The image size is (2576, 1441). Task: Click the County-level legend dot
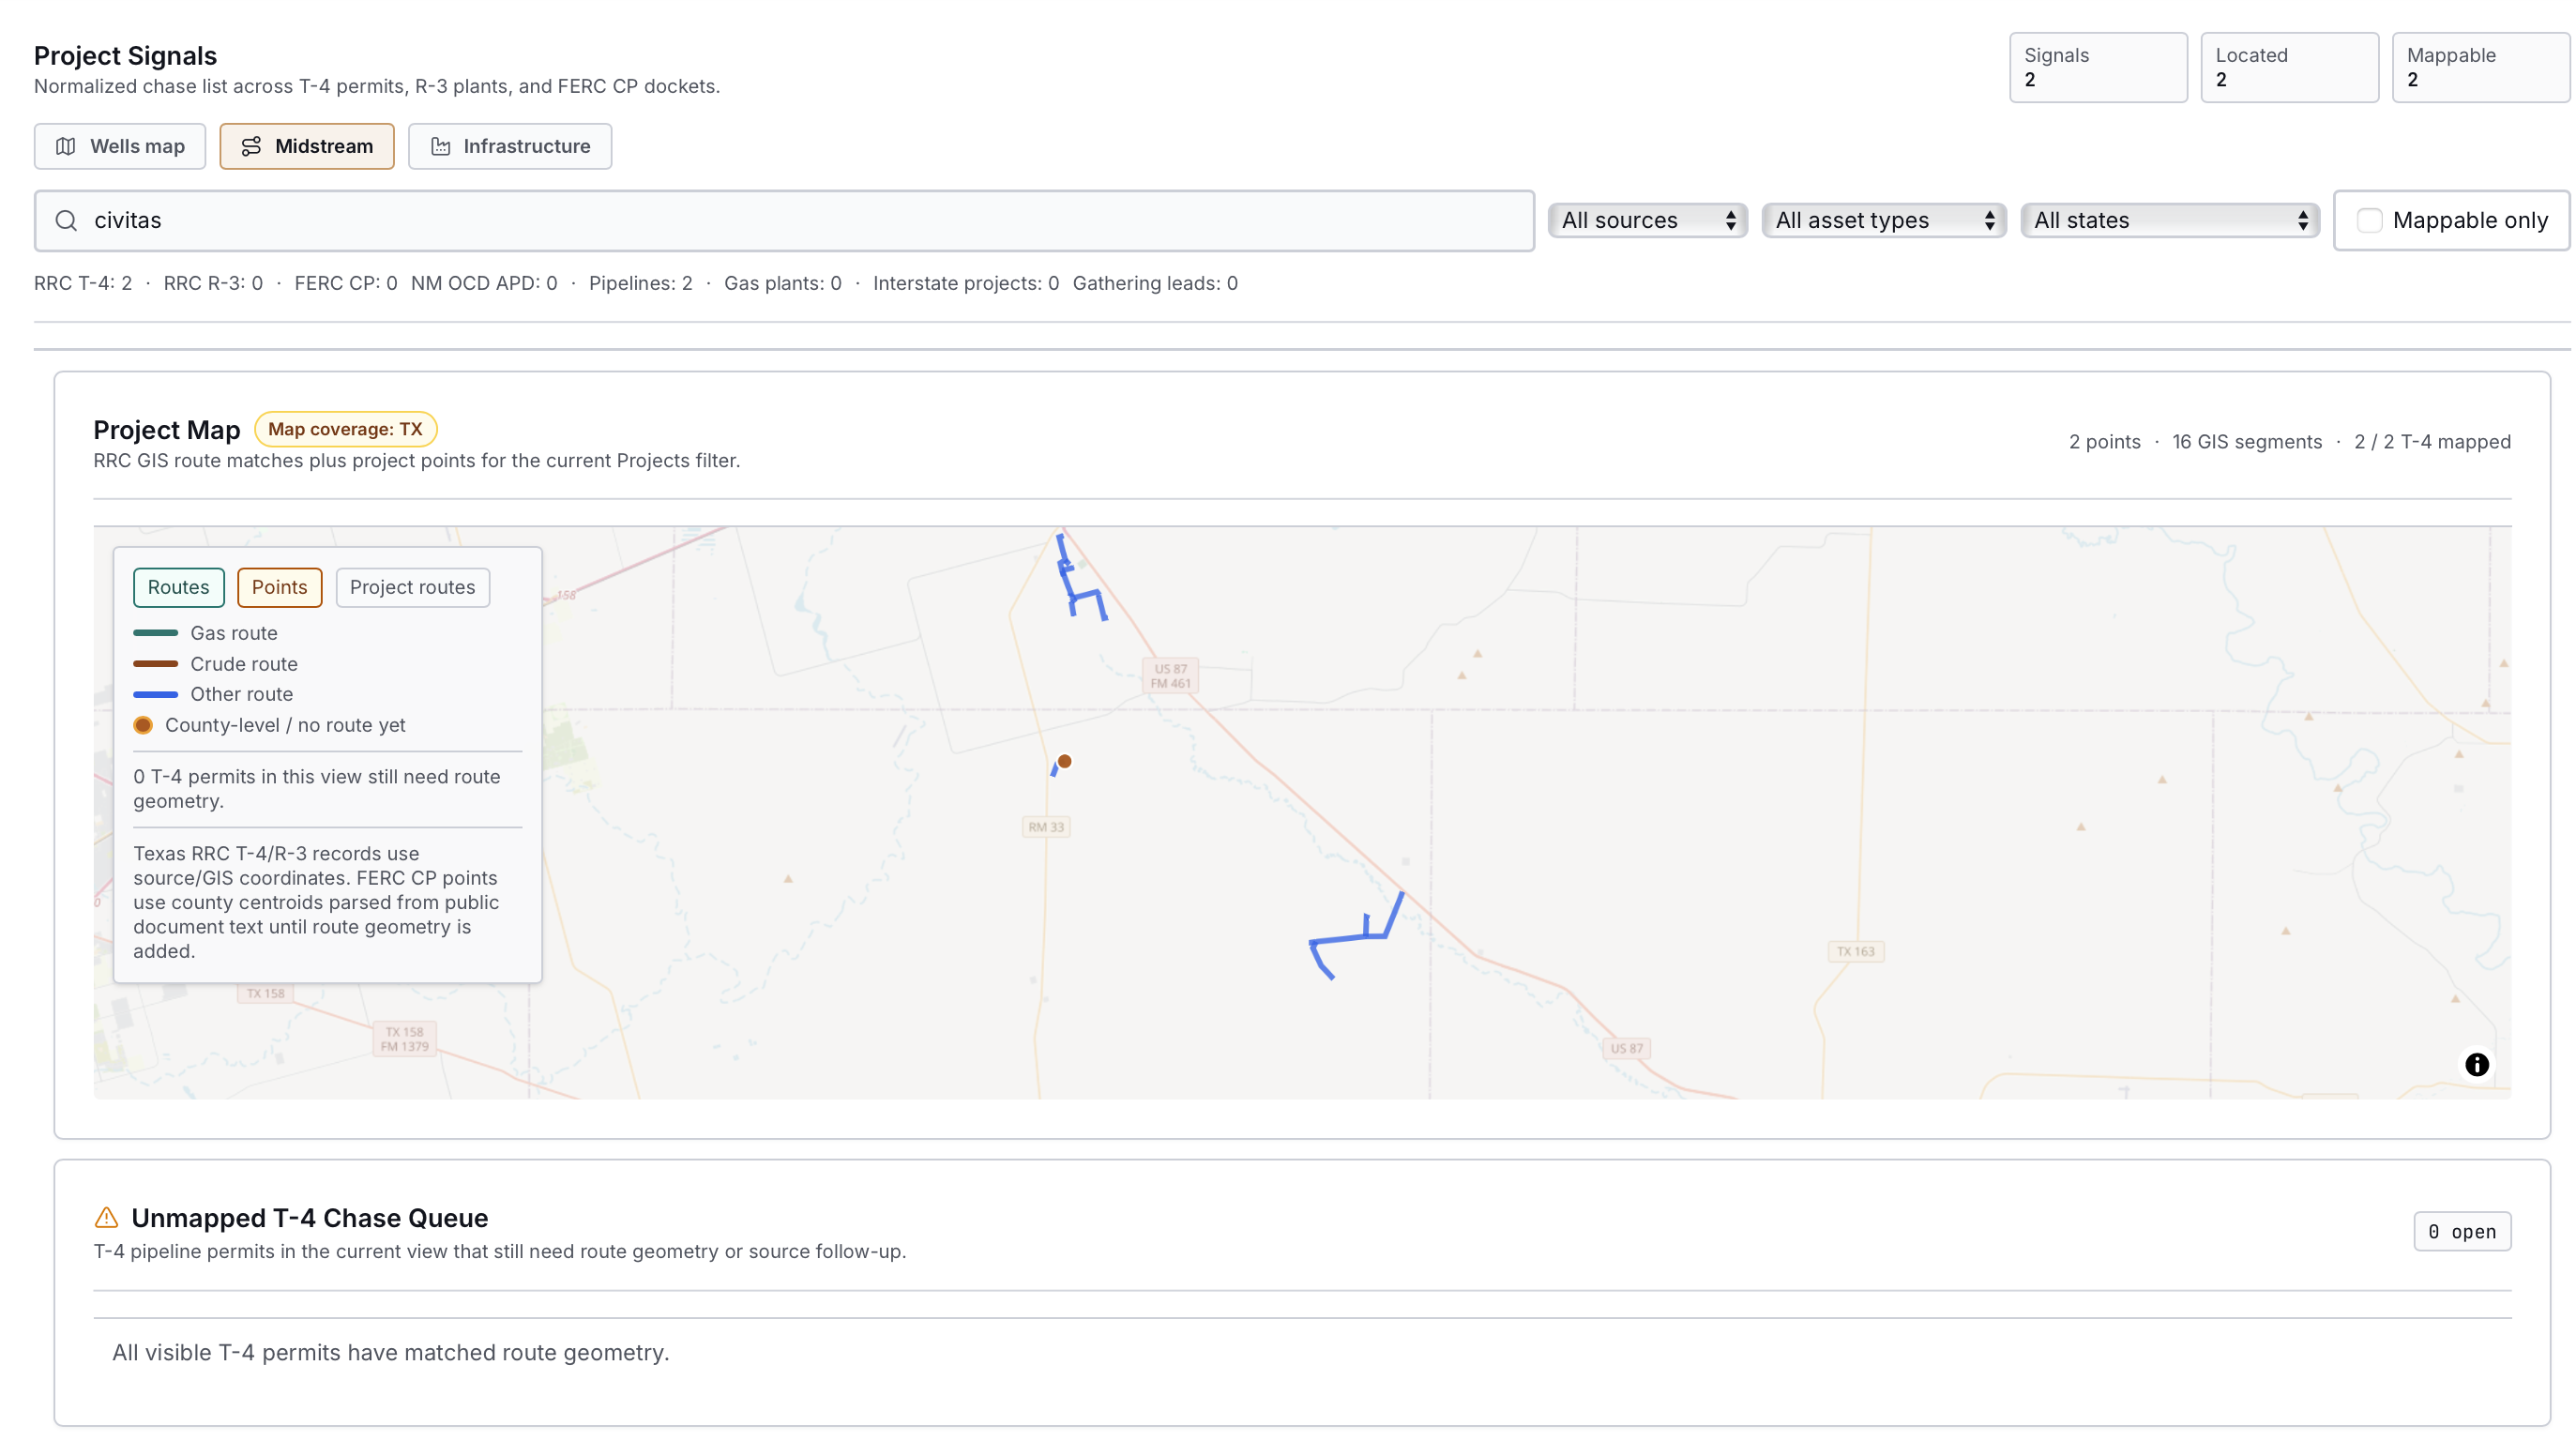(x=143, y=725)
